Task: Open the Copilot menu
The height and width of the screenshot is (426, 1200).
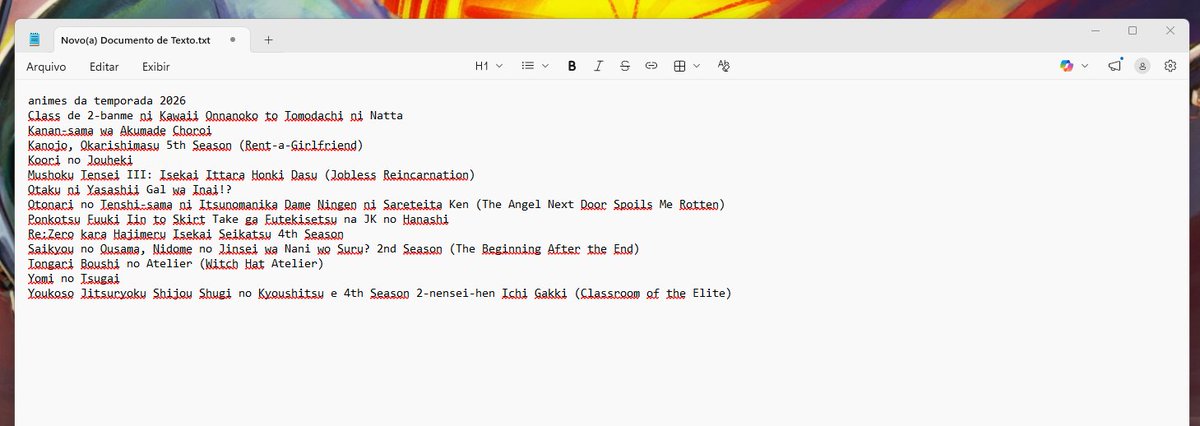Action: [x=1067, y=66]
